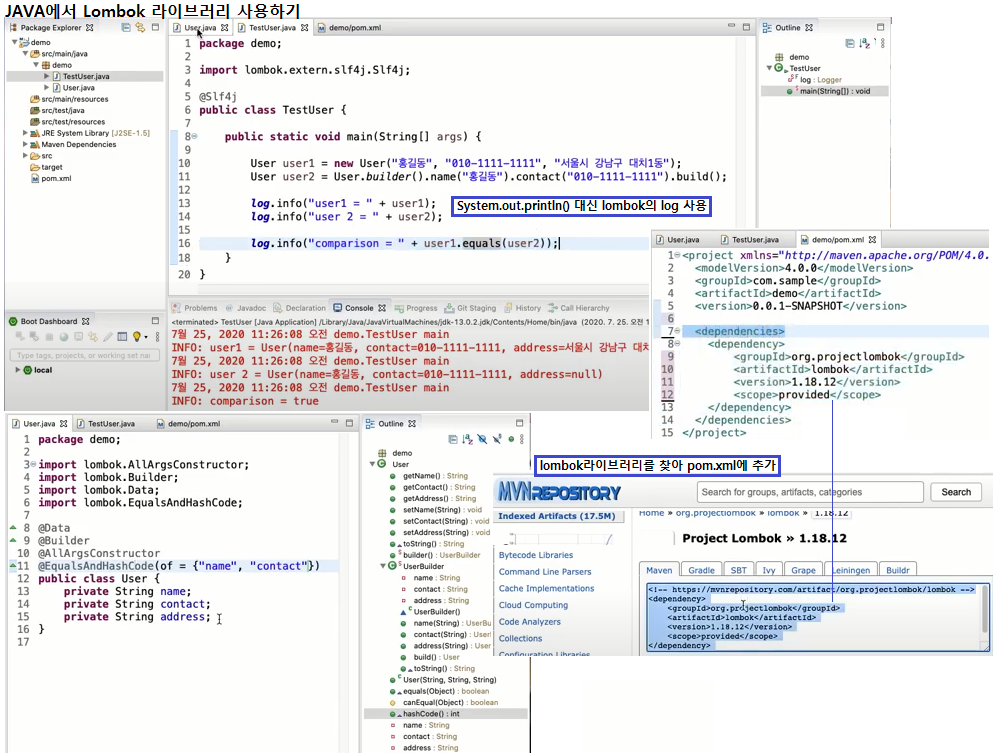Toggle fold marker on main method line 8

[194, 136]
